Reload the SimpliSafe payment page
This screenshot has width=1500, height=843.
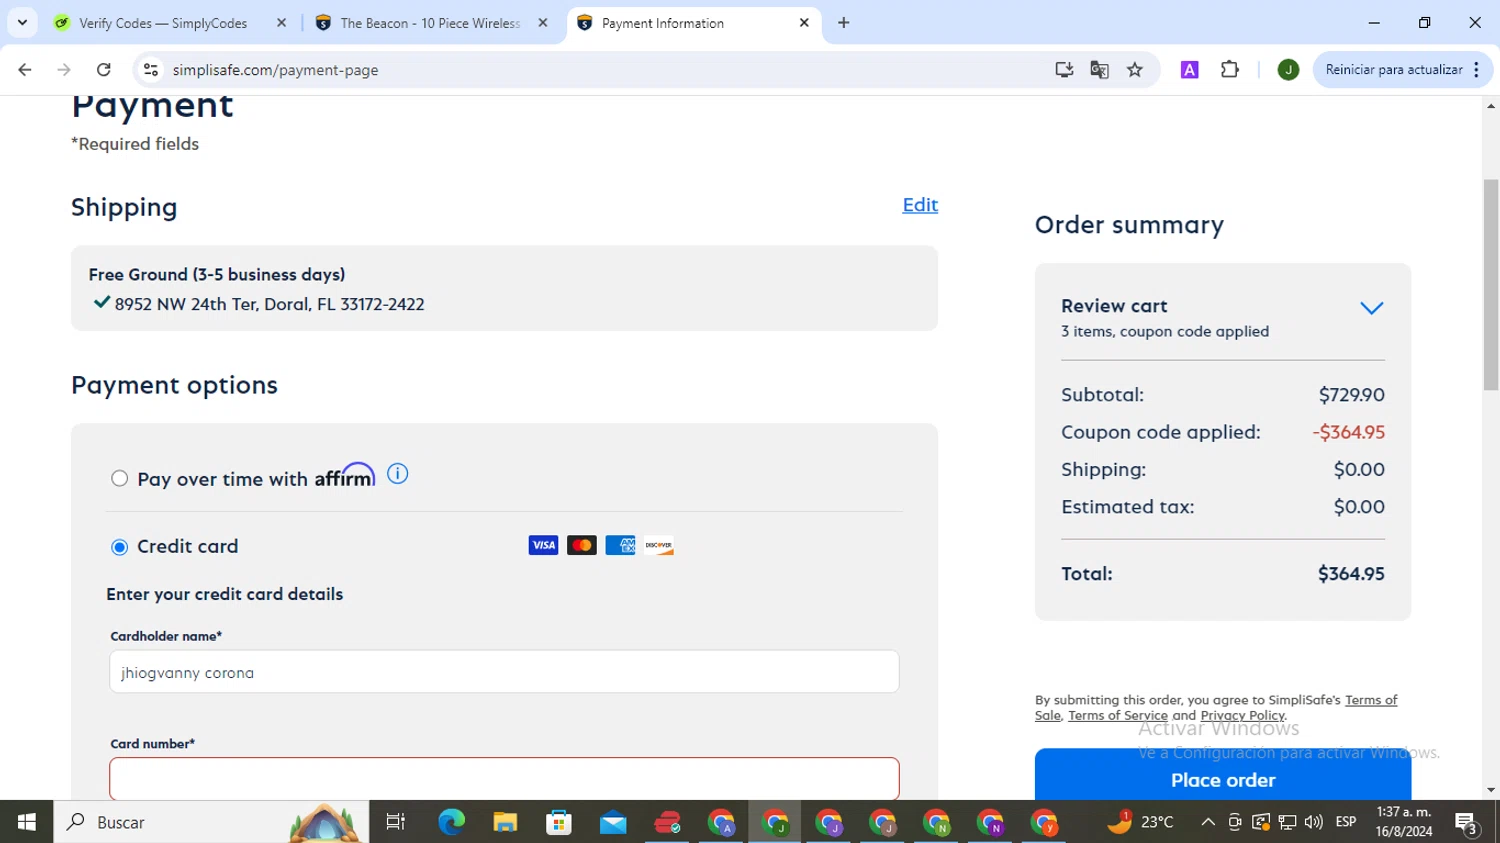104,70
